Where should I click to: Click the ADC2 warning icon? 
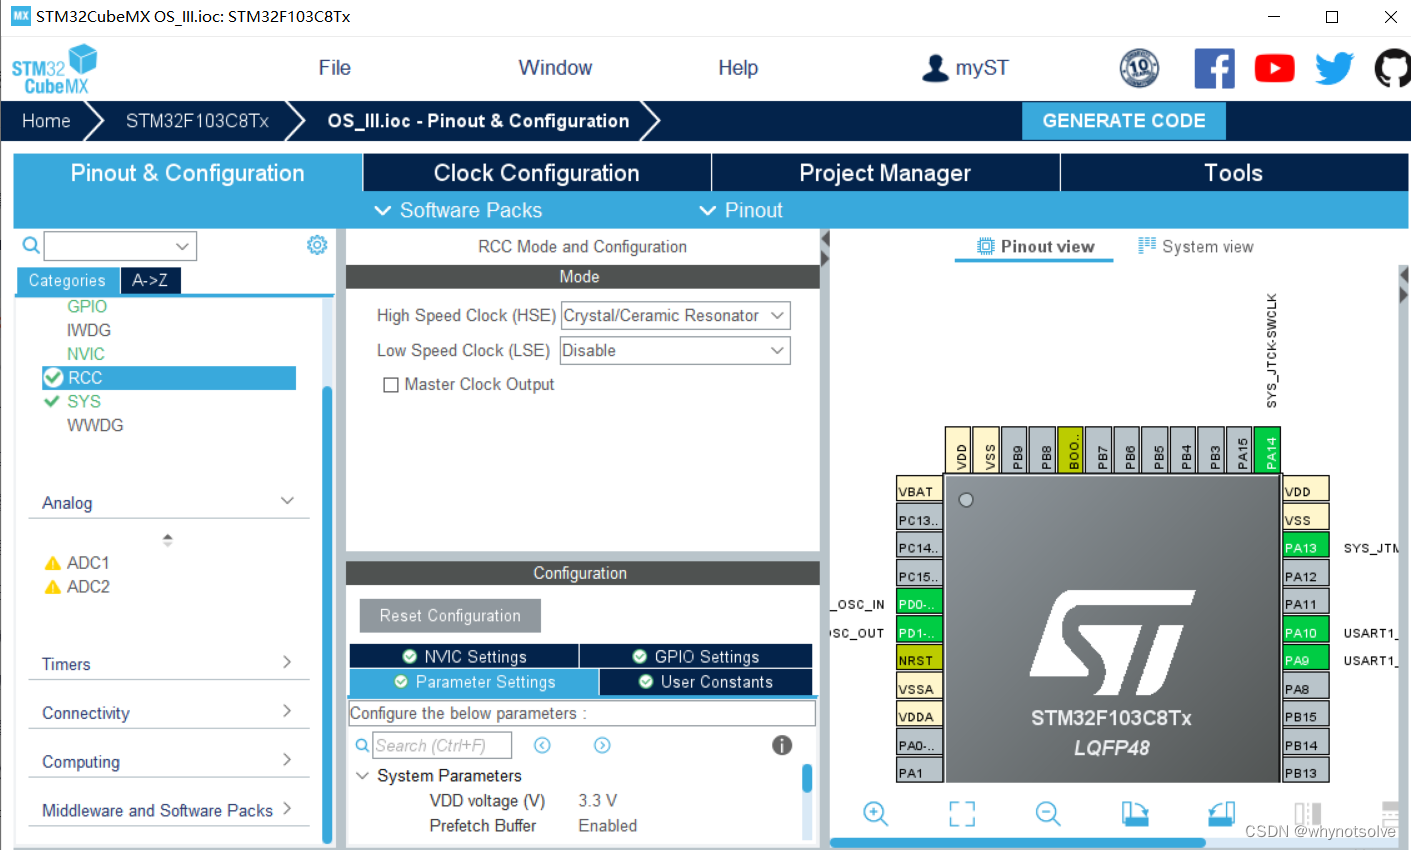53,587
